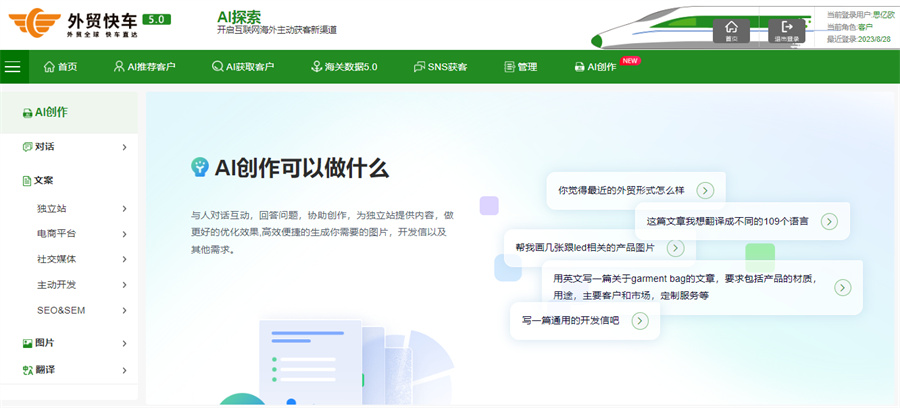Expand the 对话 sidebar section
The height and width of the screenshot is (408, 900).
124,147
